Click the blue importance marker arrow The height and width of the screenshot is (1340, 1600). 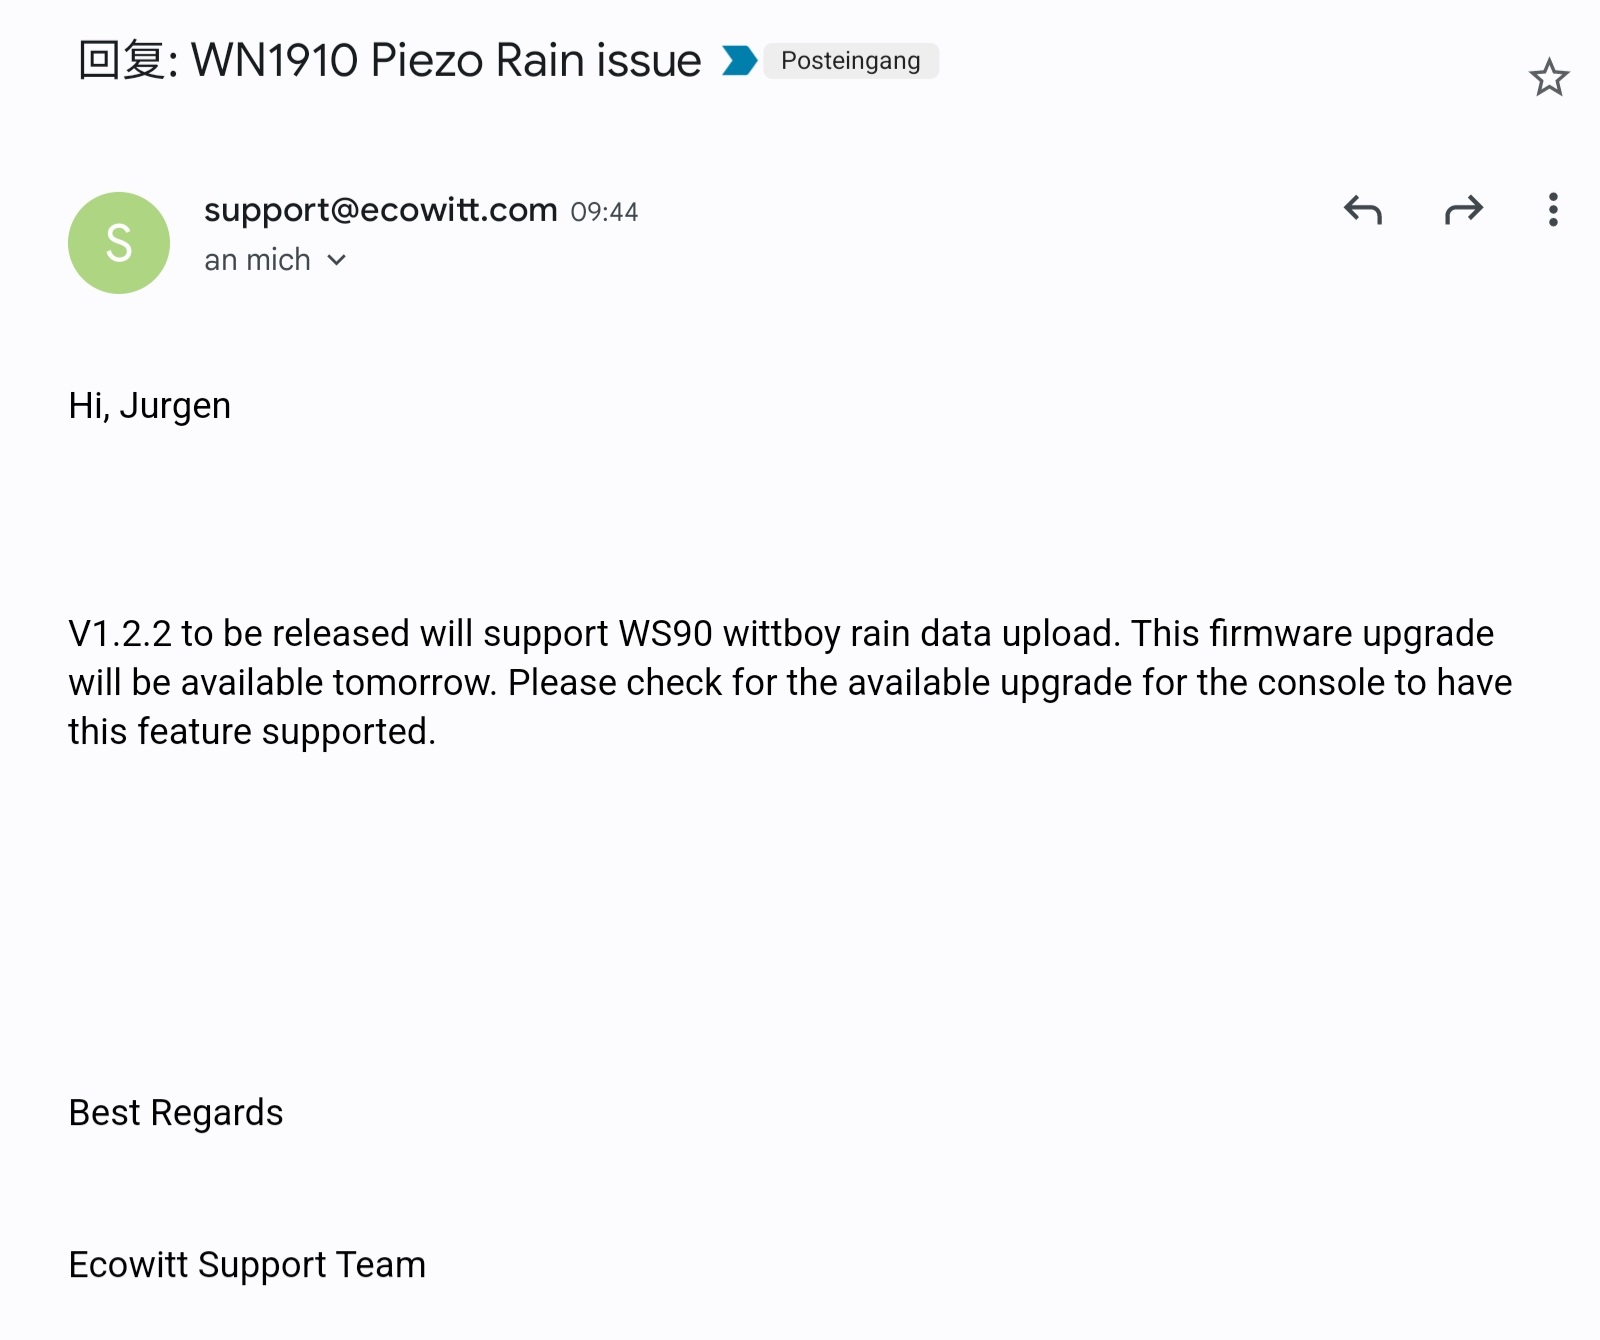coord(739,61)
